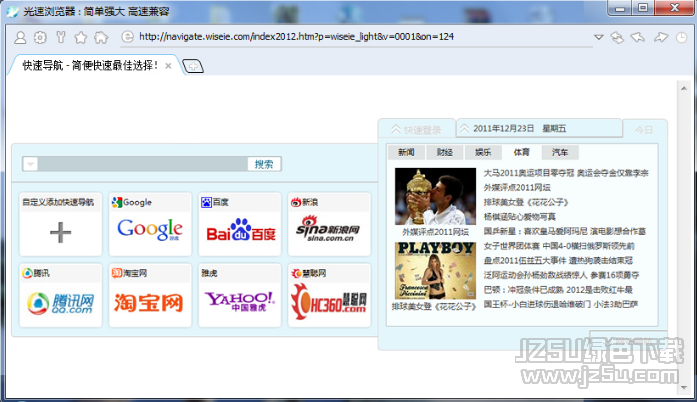697x402 pixels.
Task: Switch to the 汽车 auto tab
Action: click(x=560, y=153)
